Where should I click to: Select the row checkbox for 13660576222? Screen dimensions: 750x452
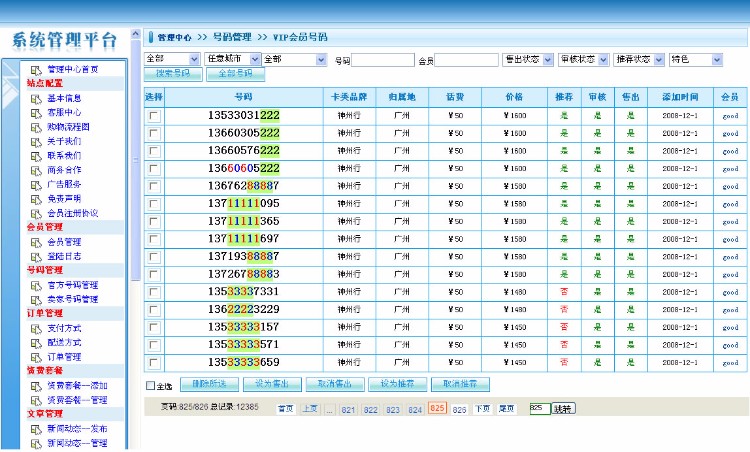coord(154,151)
